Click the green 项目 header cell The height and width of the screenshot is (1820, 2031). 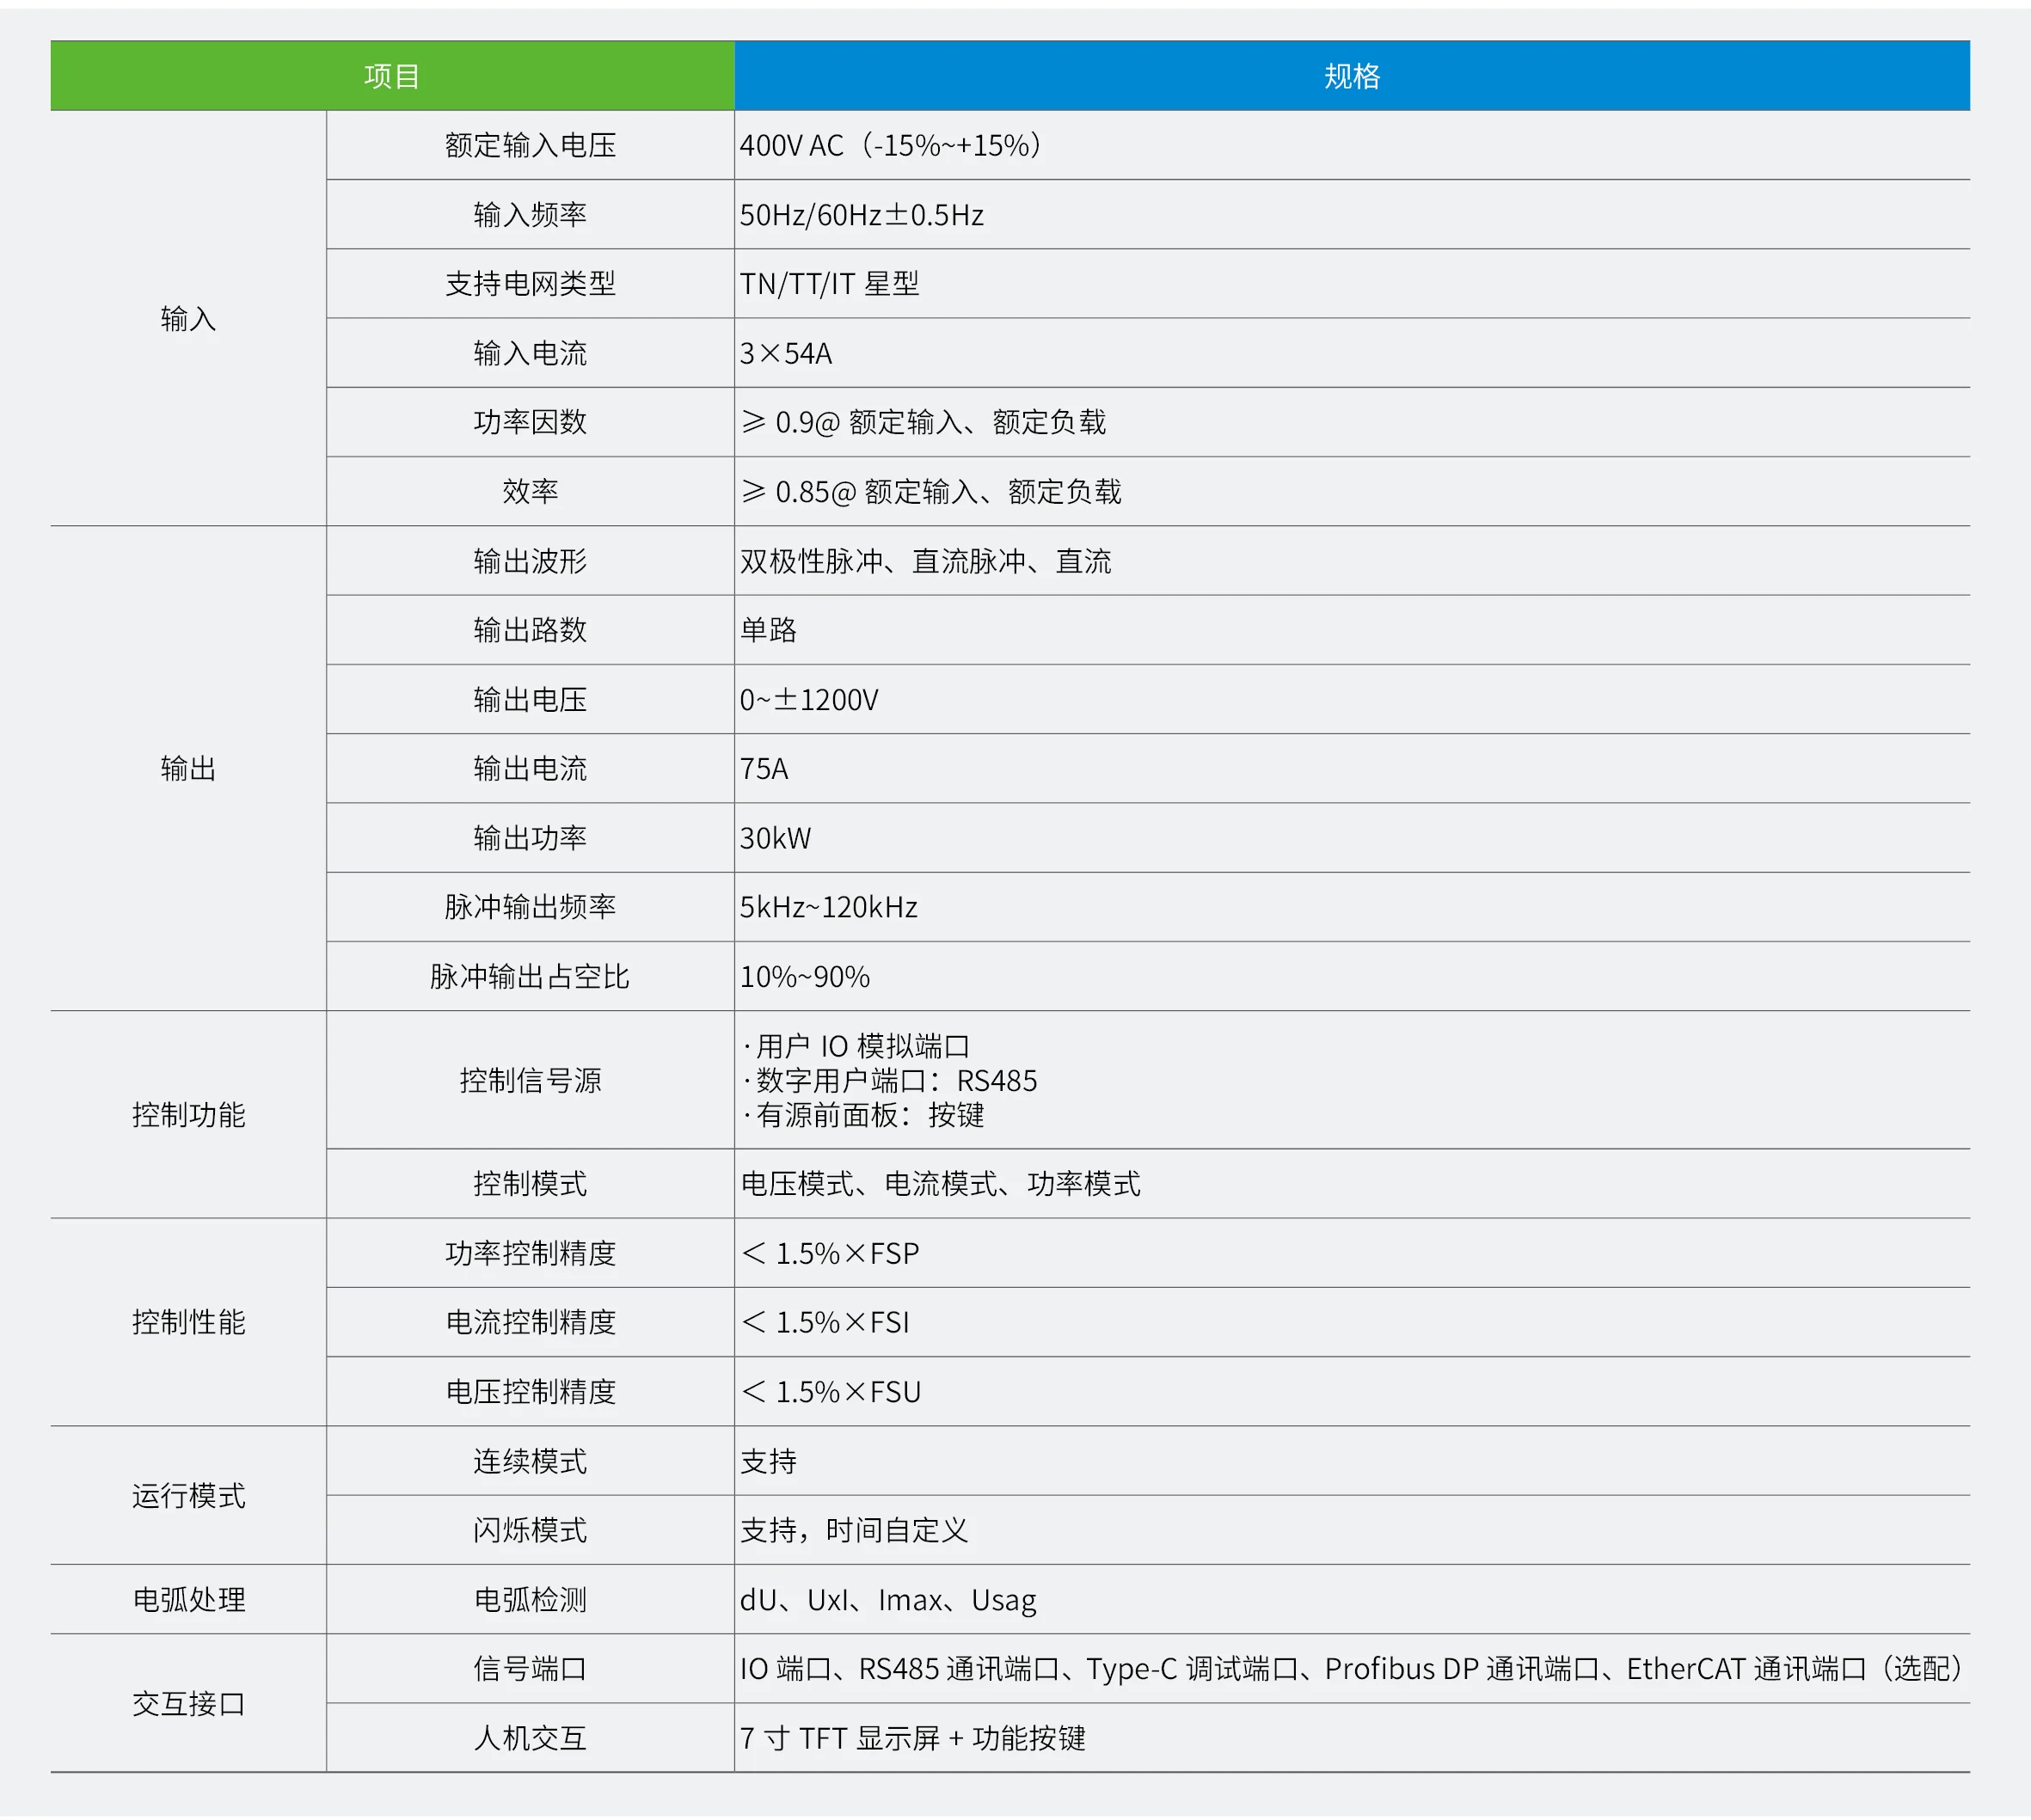point(392,76)
